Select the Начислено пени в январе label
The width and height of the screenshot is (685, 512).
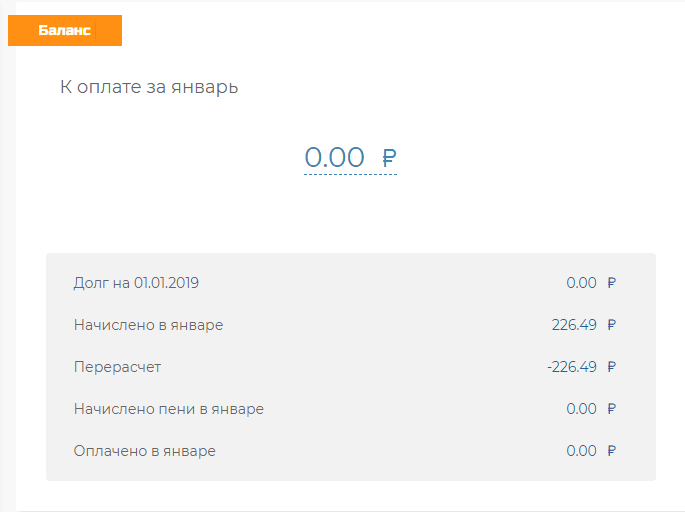(169, 409)
